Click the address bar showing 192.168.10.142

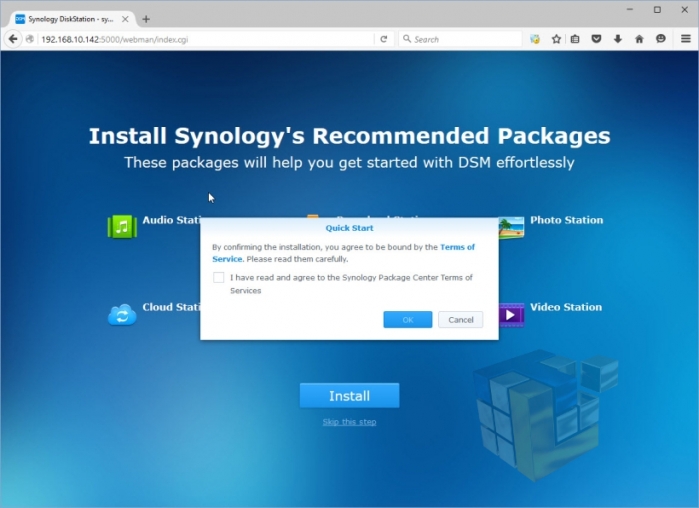point(205,39)
